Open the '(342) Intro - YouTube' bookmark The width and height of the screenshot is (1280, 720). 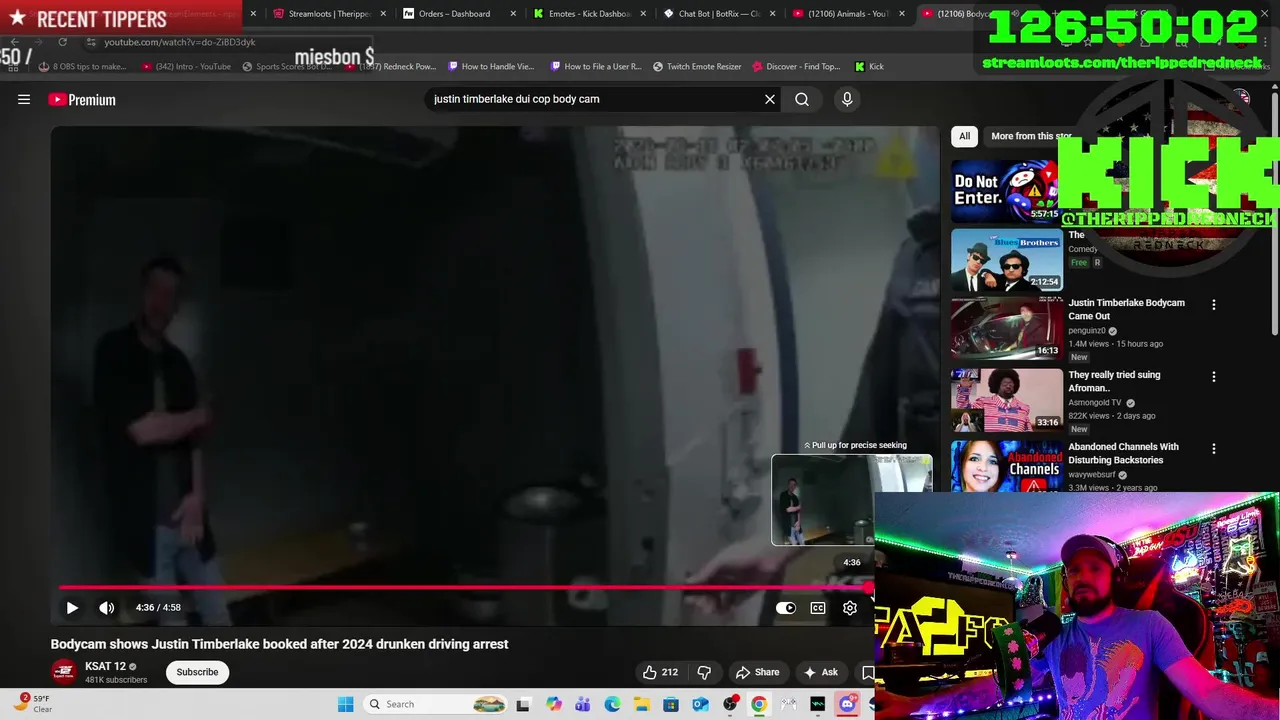click(x=186, y=67)
